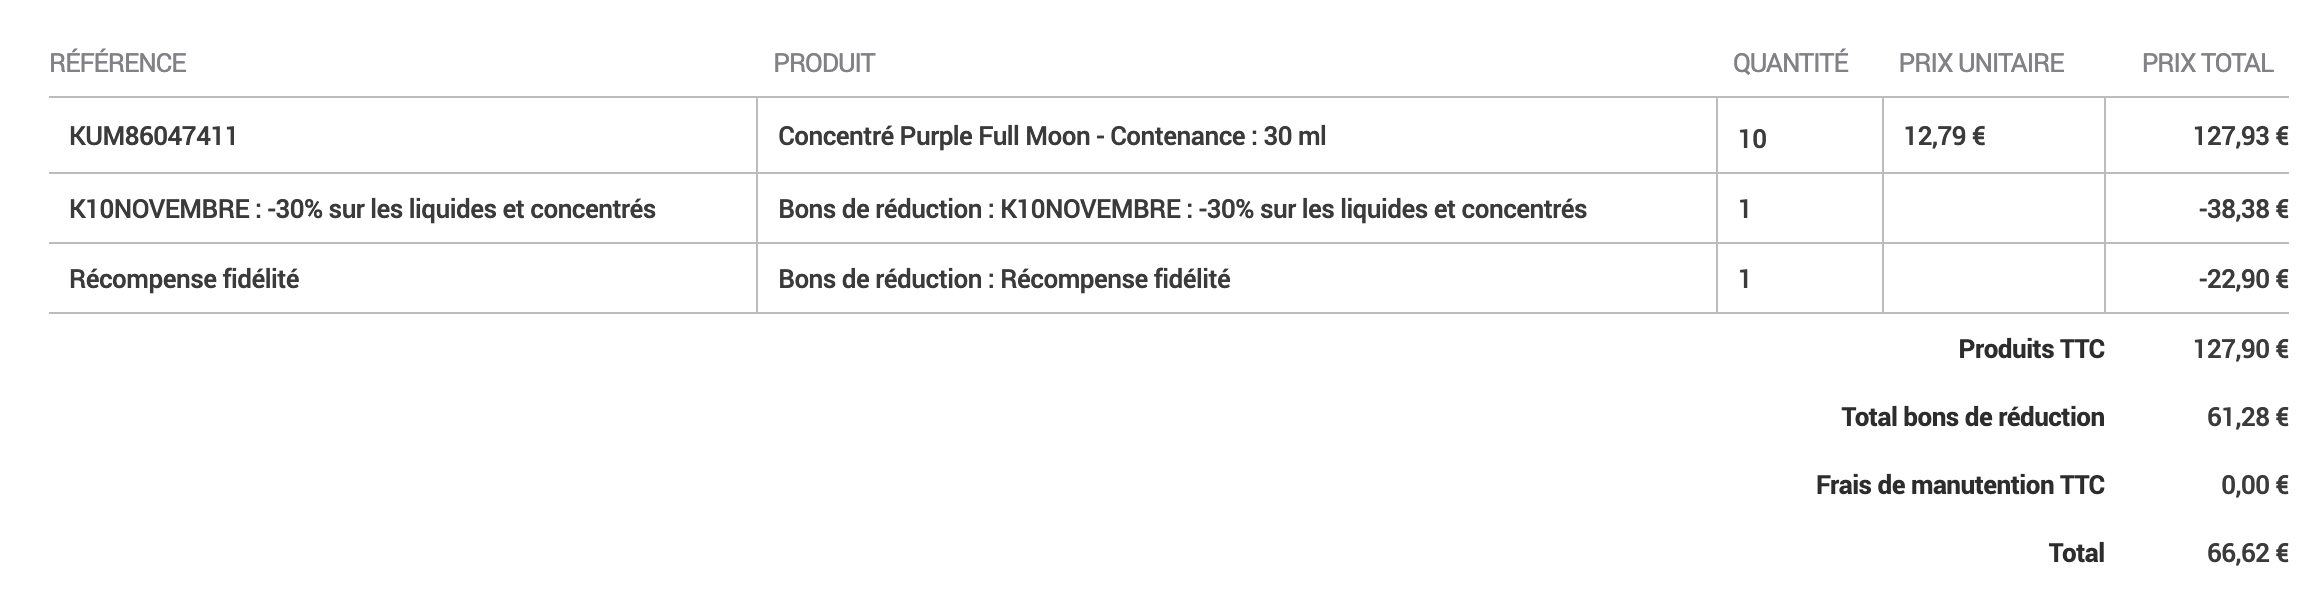
Task: Select the QUANTITÉ column header
Action: click(1790, 63)
